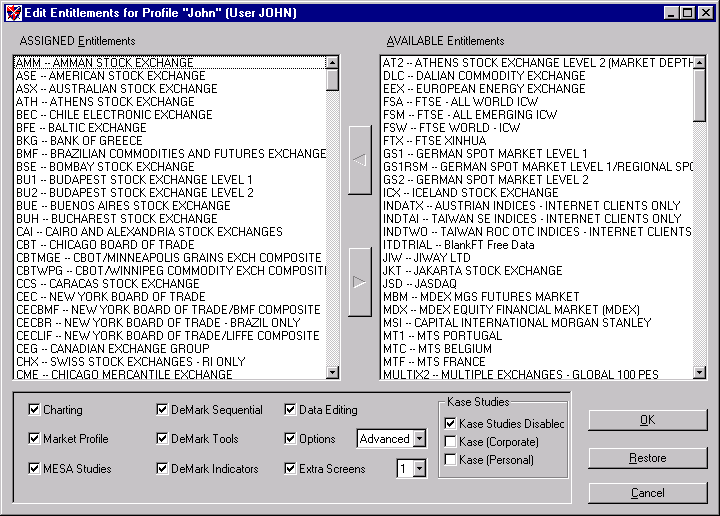Screen dimensions: 720x516
Task: Toggle the Extra Screens checkbox
Action: [290, 468]
